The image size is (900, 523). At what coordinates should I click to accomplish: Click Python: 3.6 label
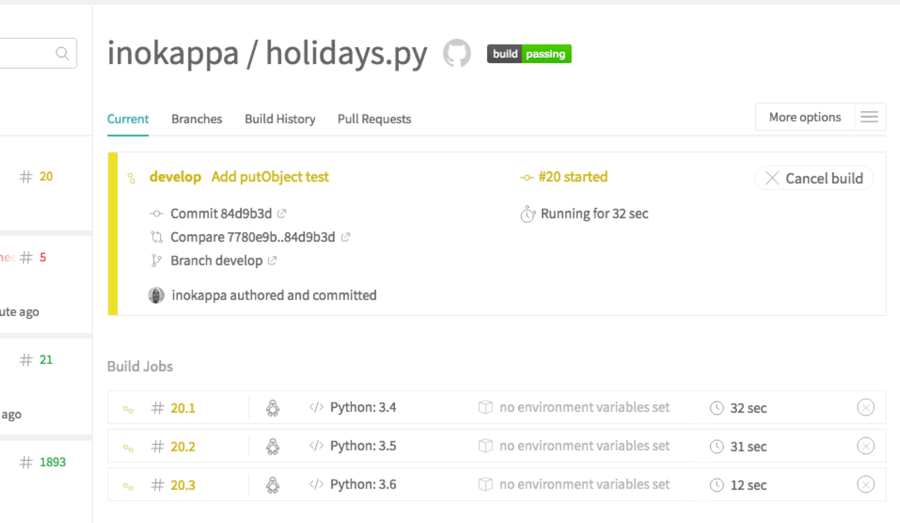click(363, 484)
